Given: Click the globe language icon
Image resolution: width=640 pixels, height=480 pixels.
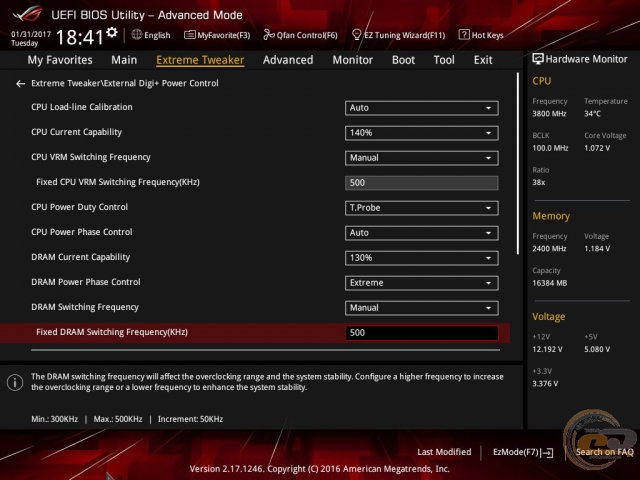Looking at the screenshot, I should tap(137, 35).
